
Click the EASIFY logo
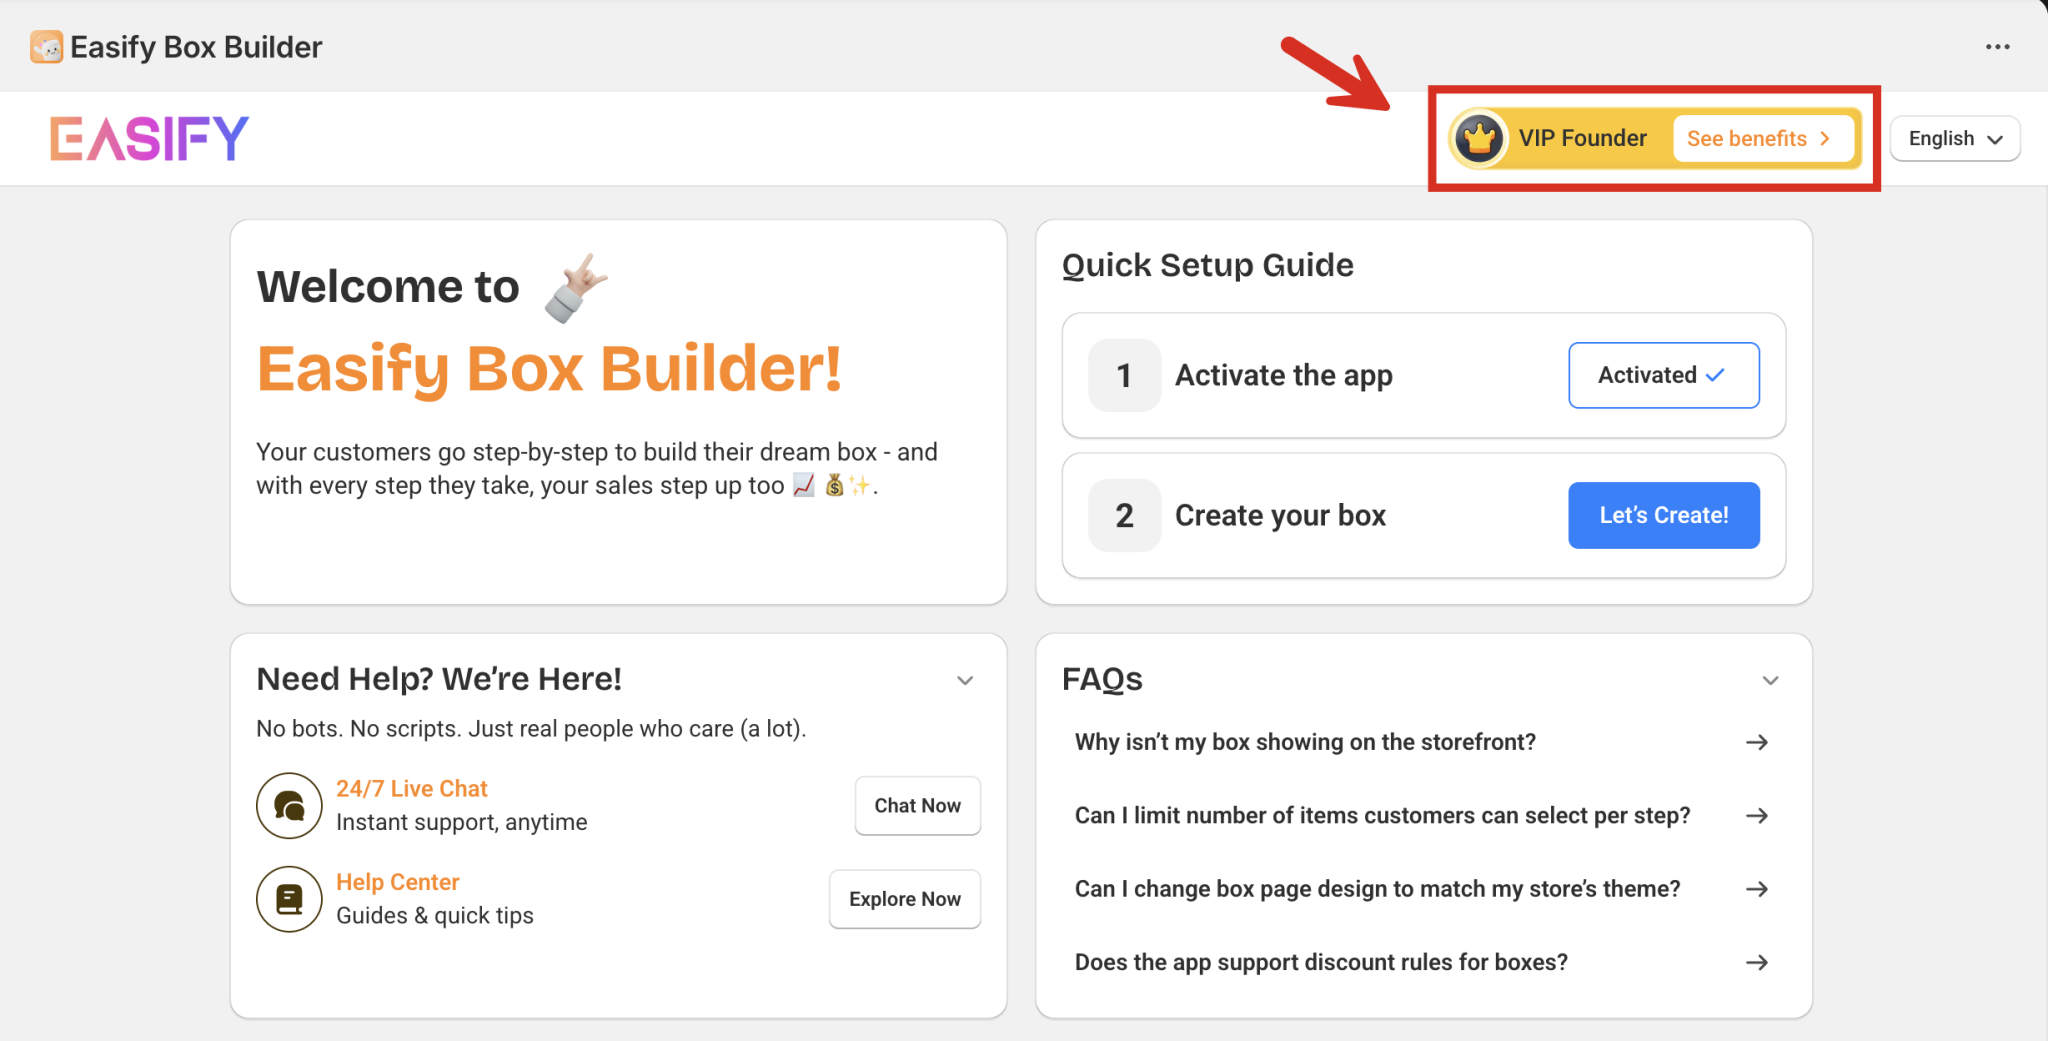[x=148, y=138]
